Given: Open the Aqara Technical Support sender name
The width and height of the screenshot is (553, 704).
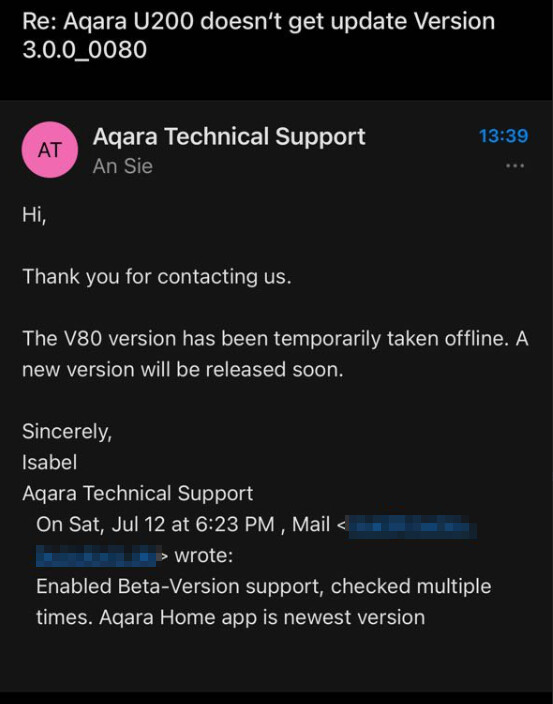Looking at the screenshot, I should [229, 136].
